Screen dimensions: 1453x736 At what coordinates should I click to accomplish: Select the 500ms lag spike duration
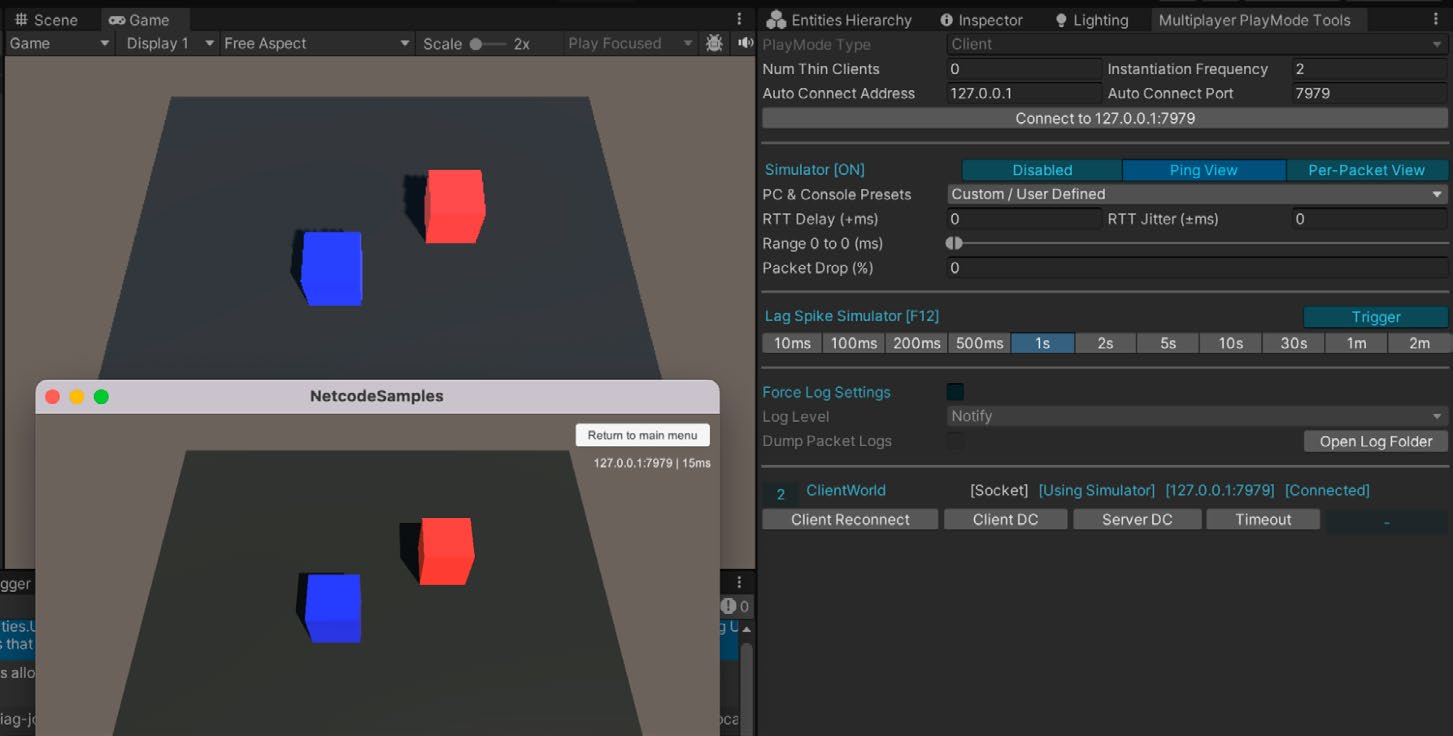[979, 343]
